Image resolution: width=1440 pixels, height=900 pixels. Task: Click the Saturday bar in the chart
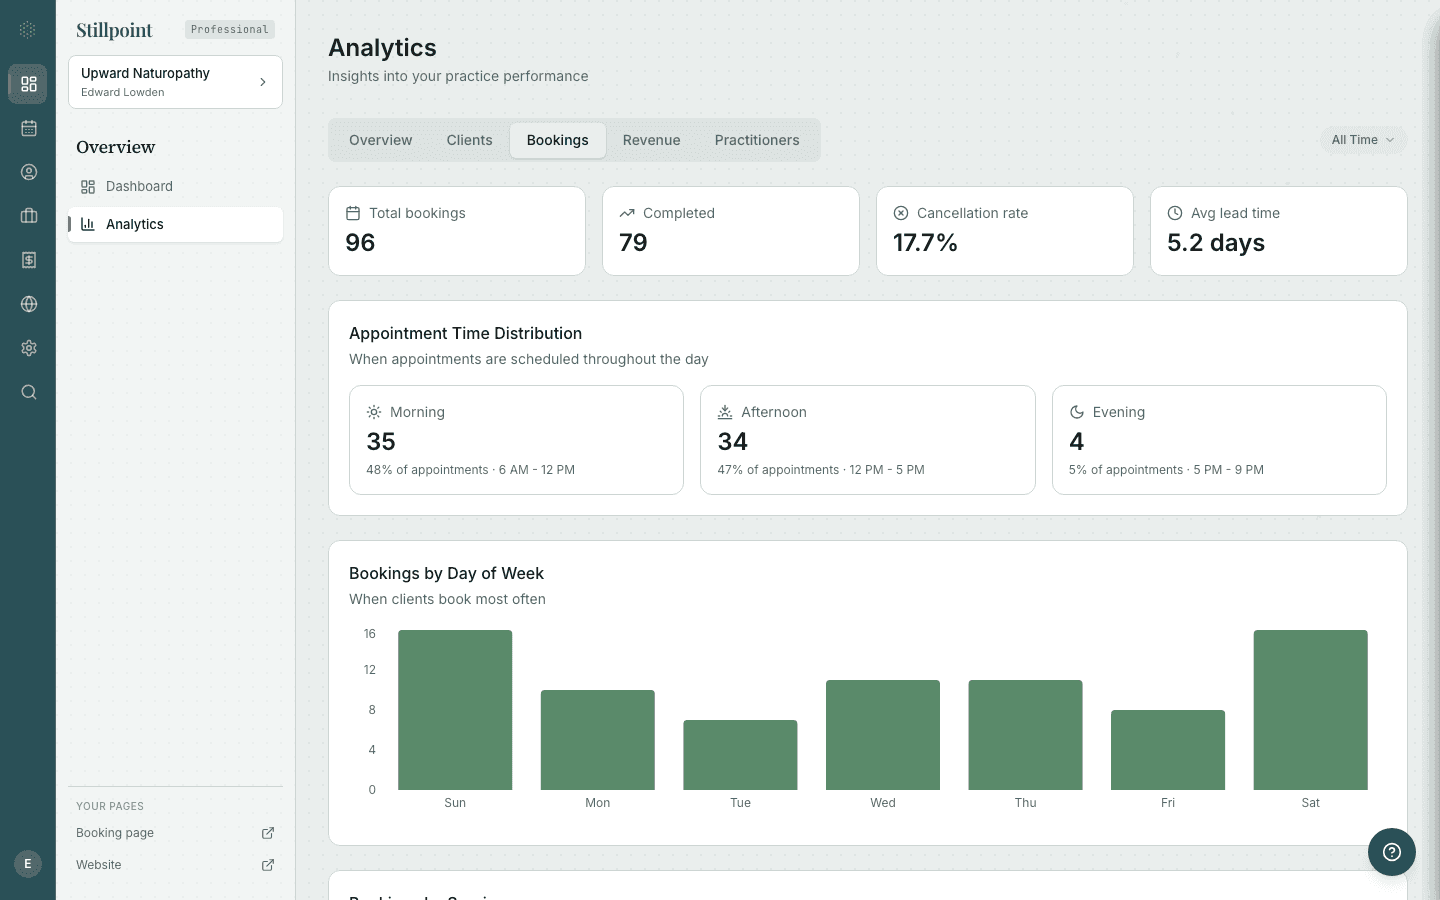tap(1311, 710)
